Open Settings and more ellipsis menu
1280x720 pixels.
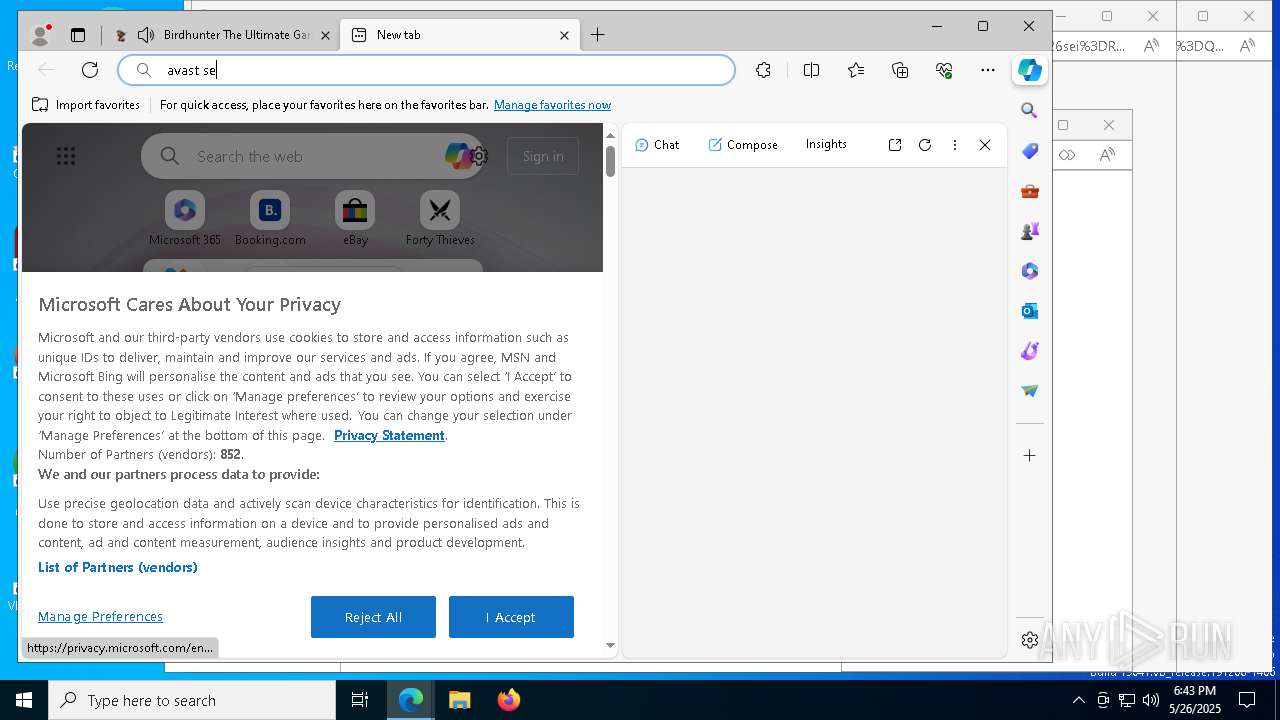coord(988,70)
